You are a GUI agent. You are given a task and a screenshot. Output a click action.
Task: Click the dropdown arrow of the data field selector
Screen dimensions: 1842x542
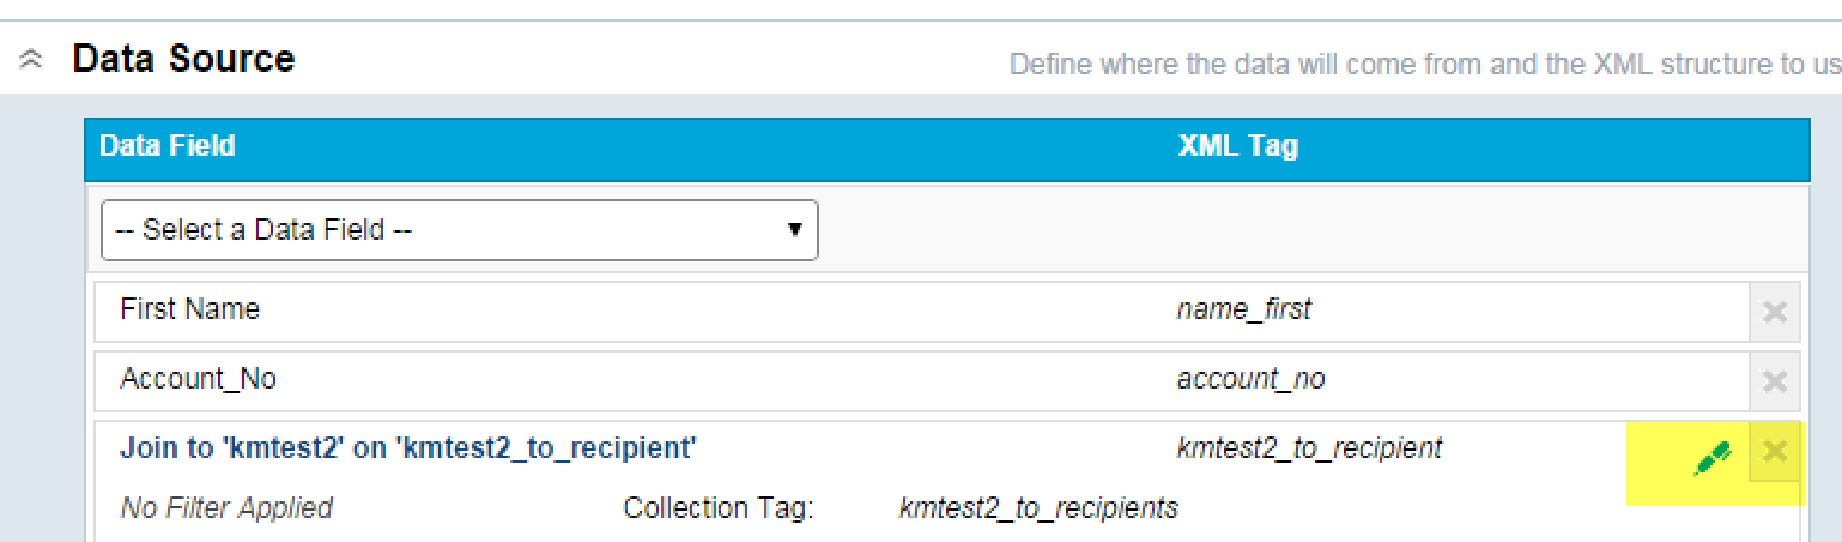(794, 230)
